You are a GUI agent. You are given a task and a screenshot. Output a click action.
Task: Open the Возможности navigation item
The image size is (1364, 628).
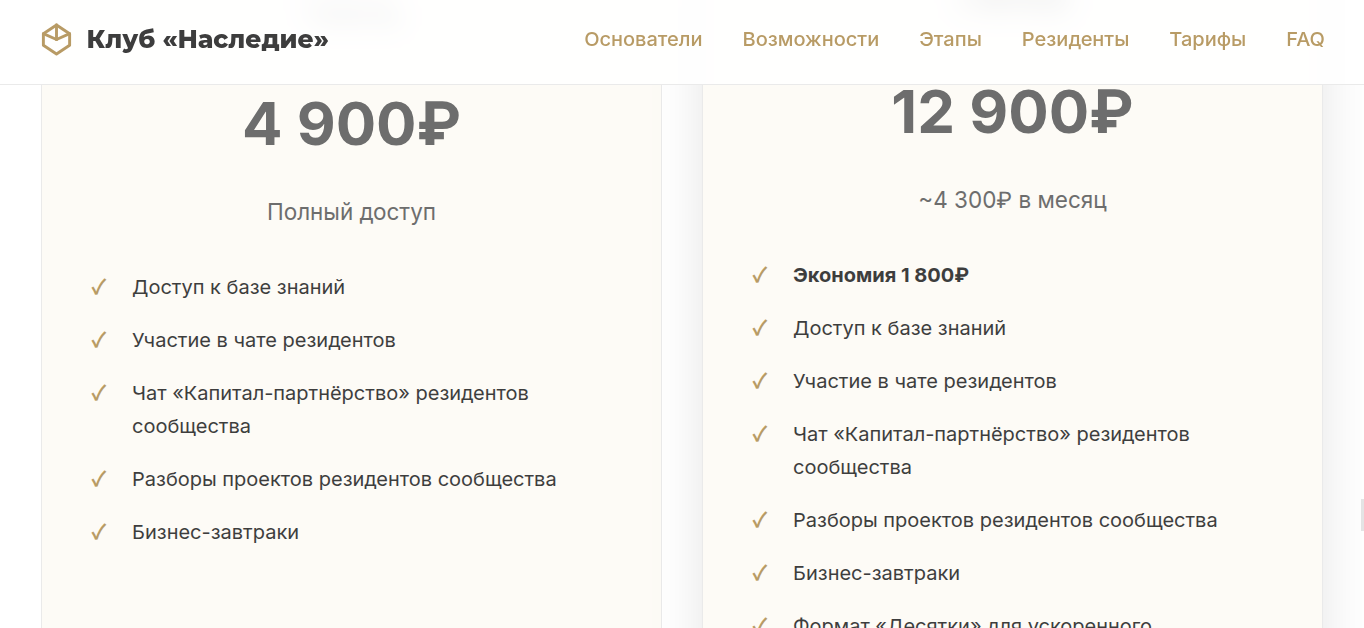(810, 40)
